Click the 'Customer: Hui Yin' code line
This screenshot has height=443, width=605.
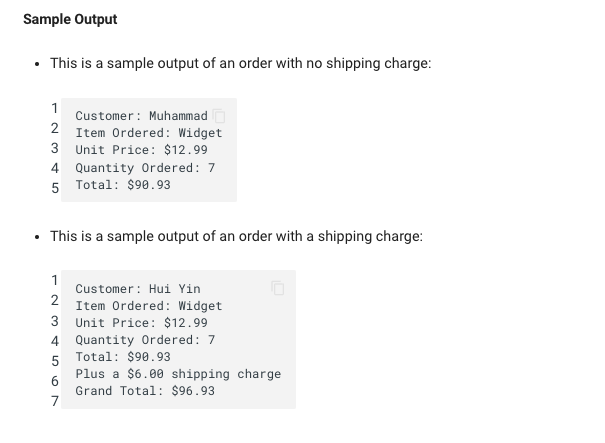(x=138, y=289)
